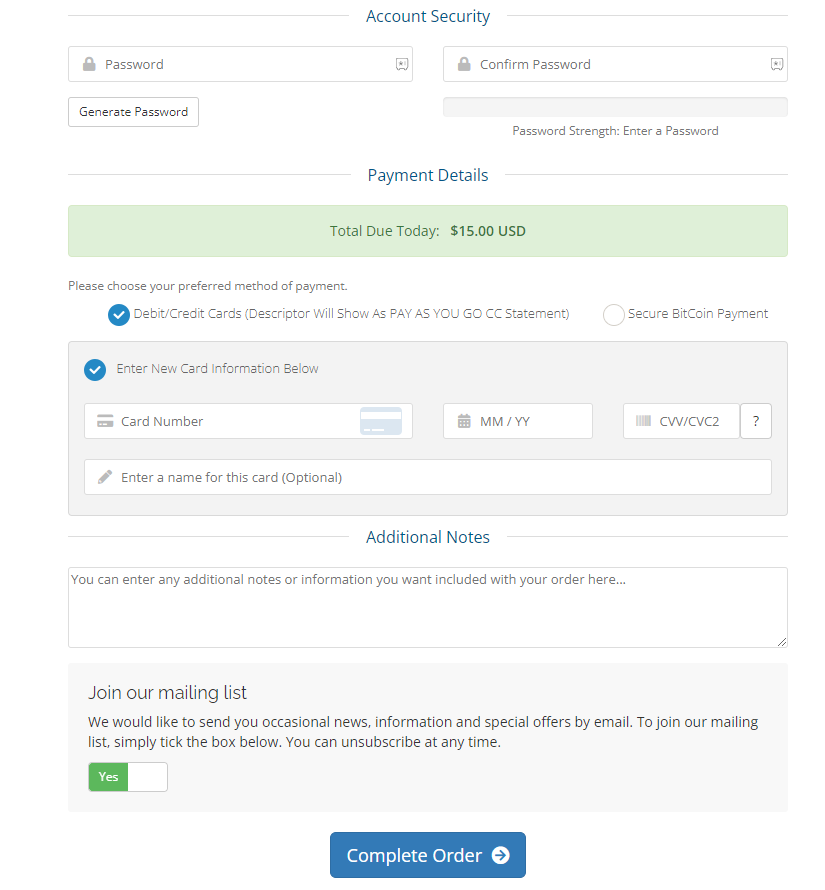Click the lock icon in the Password field
Screen dimensions: 825x890
pyautogui.click(x=89, y=63)
